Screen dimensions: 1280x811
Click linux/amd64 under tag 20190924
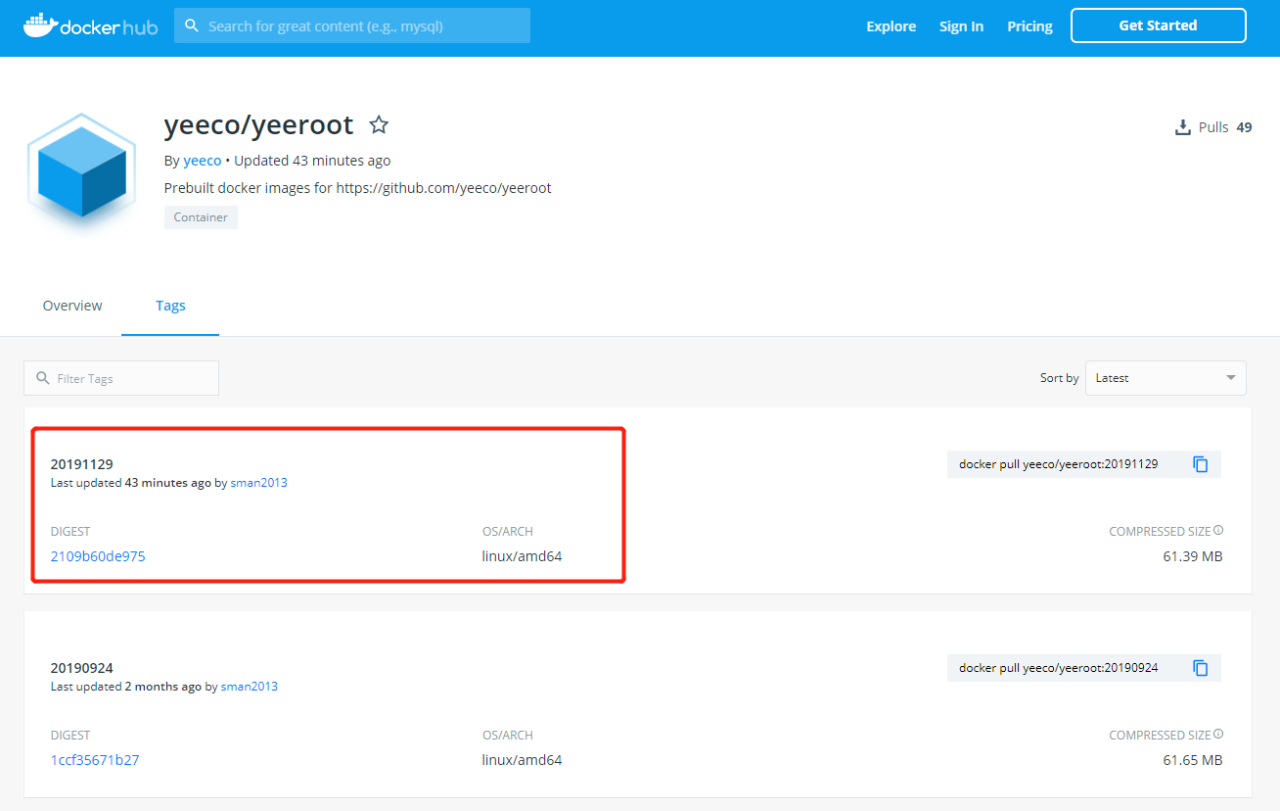pos(522,760)
